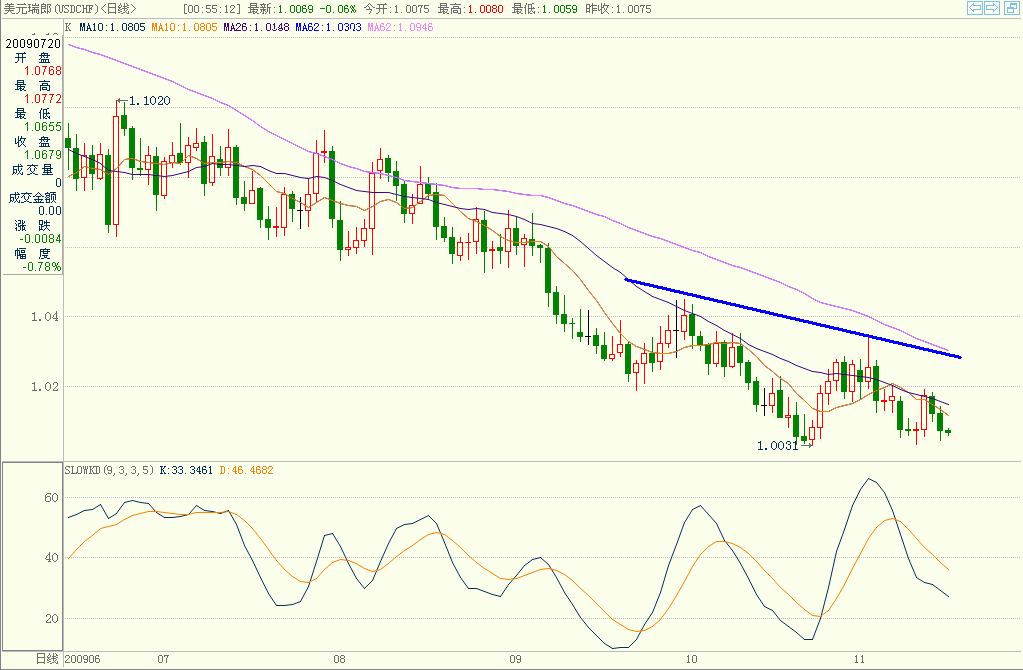Screen dimensions: 1023x670
Task: Click the 09 month marker on timeline
Action: [x=515, y=659]
